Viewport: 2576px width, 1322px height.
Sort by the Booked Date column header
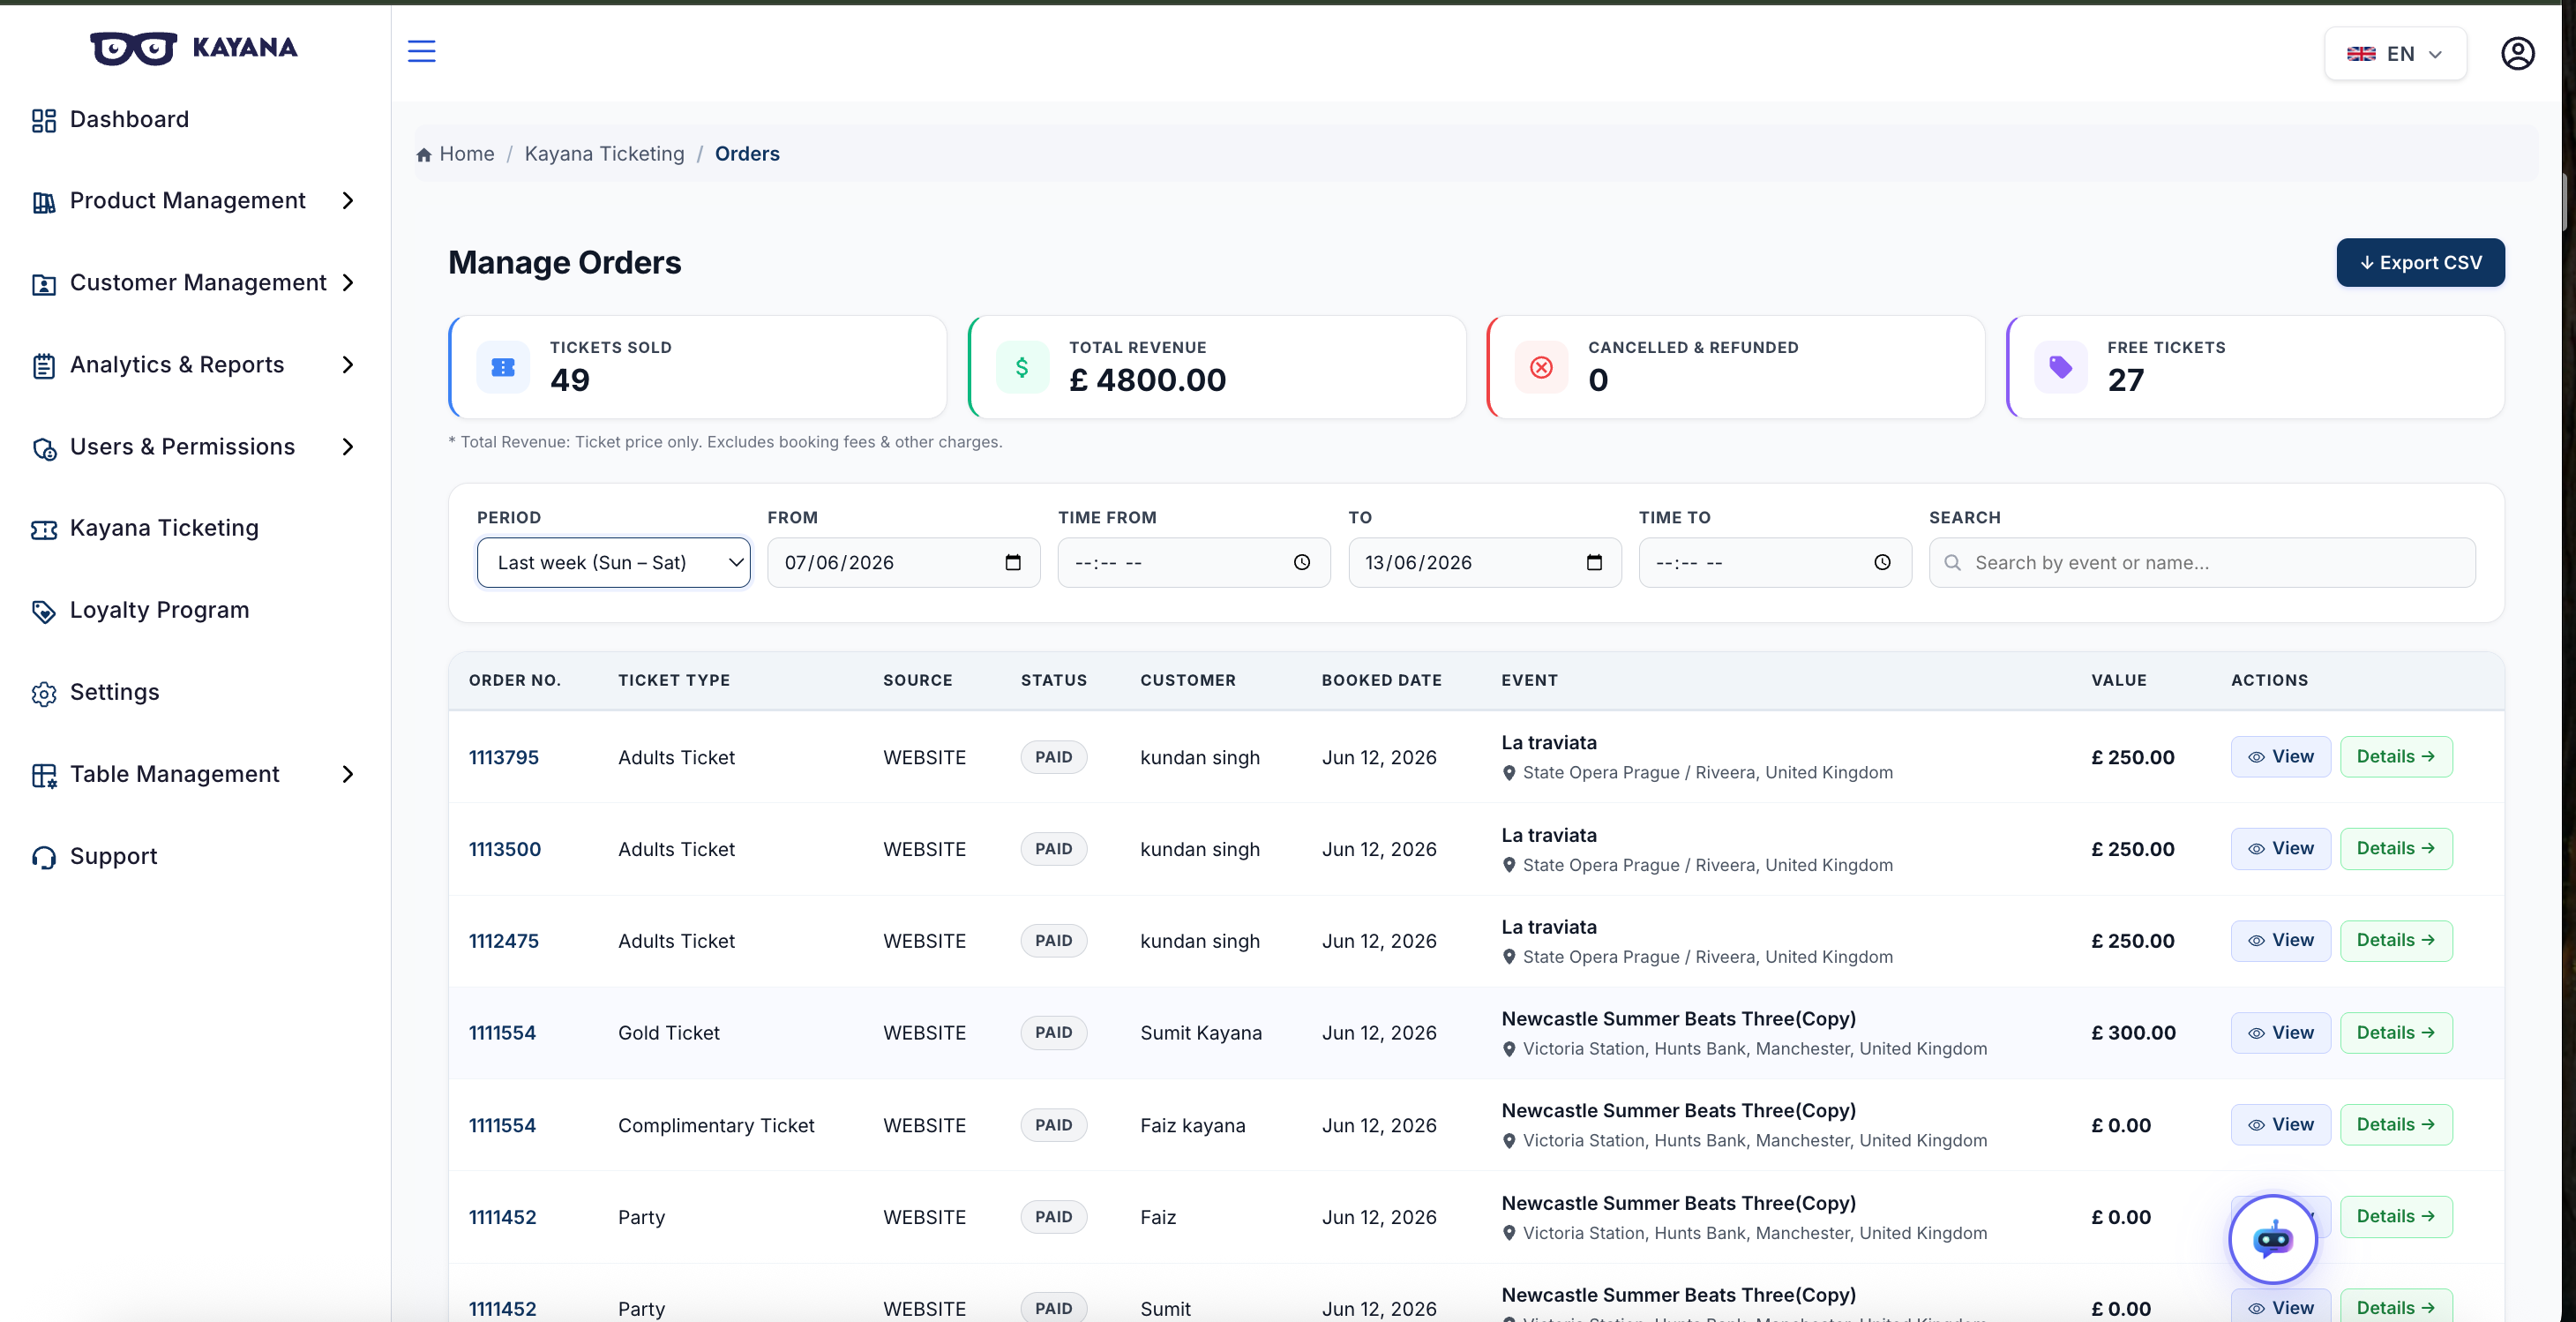(1381, 680)
